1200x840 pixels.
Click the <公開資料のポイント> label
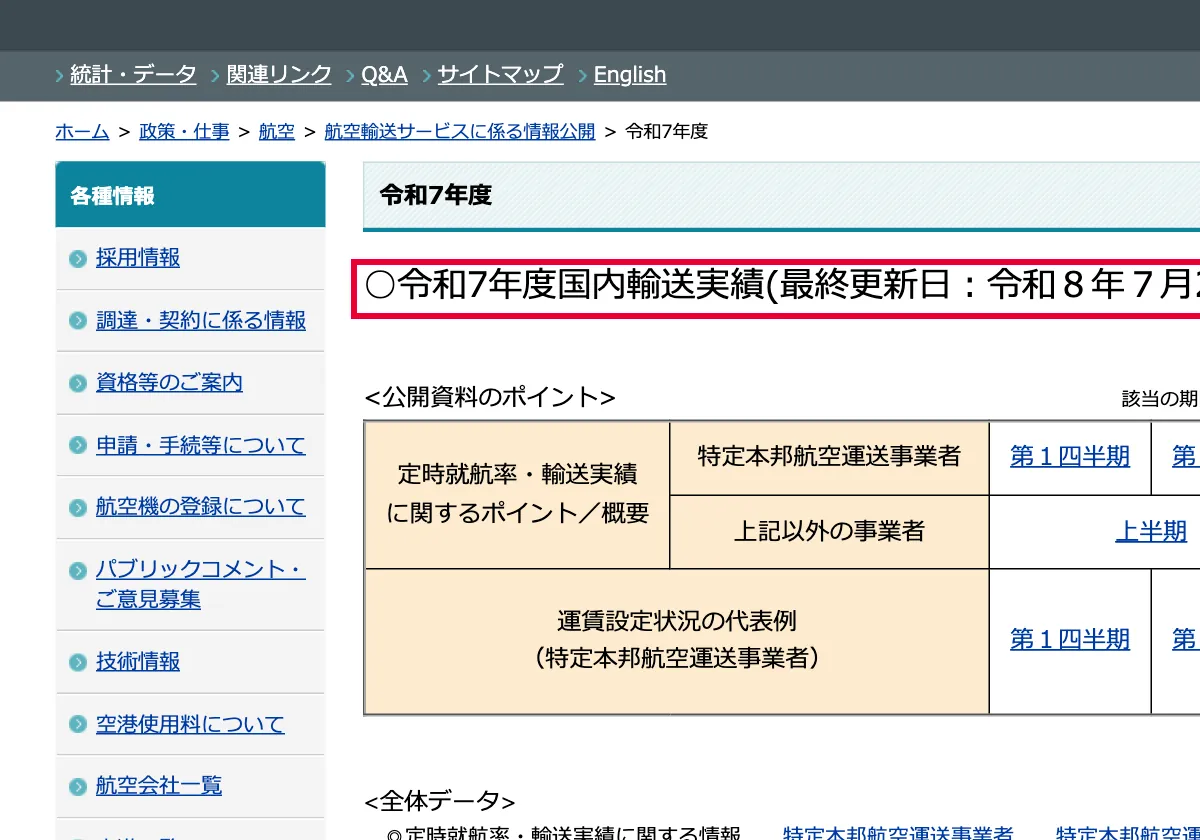pos(490,397)
